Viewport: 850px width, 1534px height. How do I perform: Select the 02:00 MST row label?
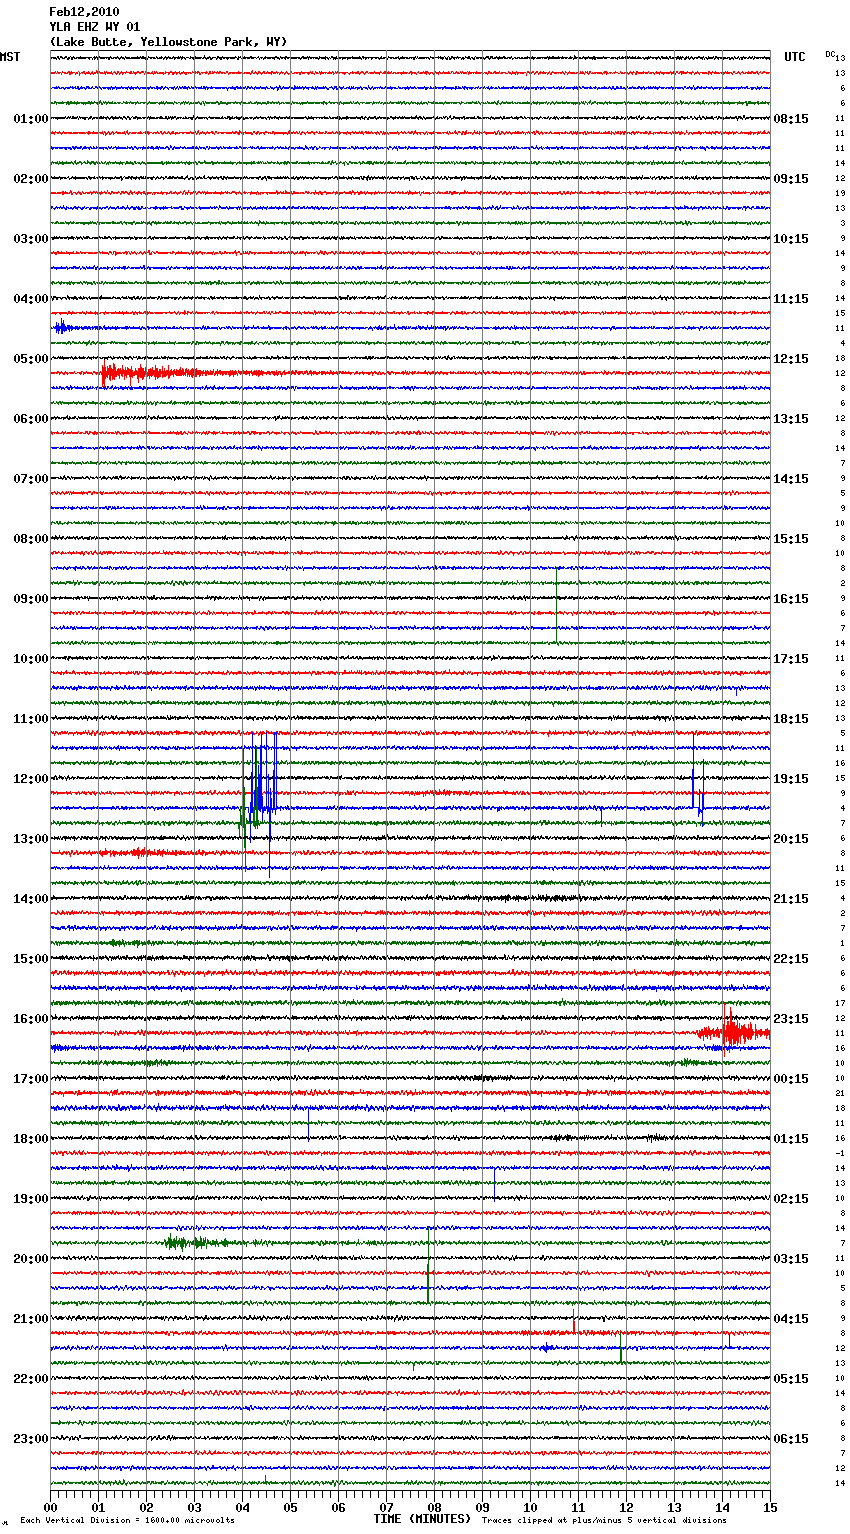[31, 179]
